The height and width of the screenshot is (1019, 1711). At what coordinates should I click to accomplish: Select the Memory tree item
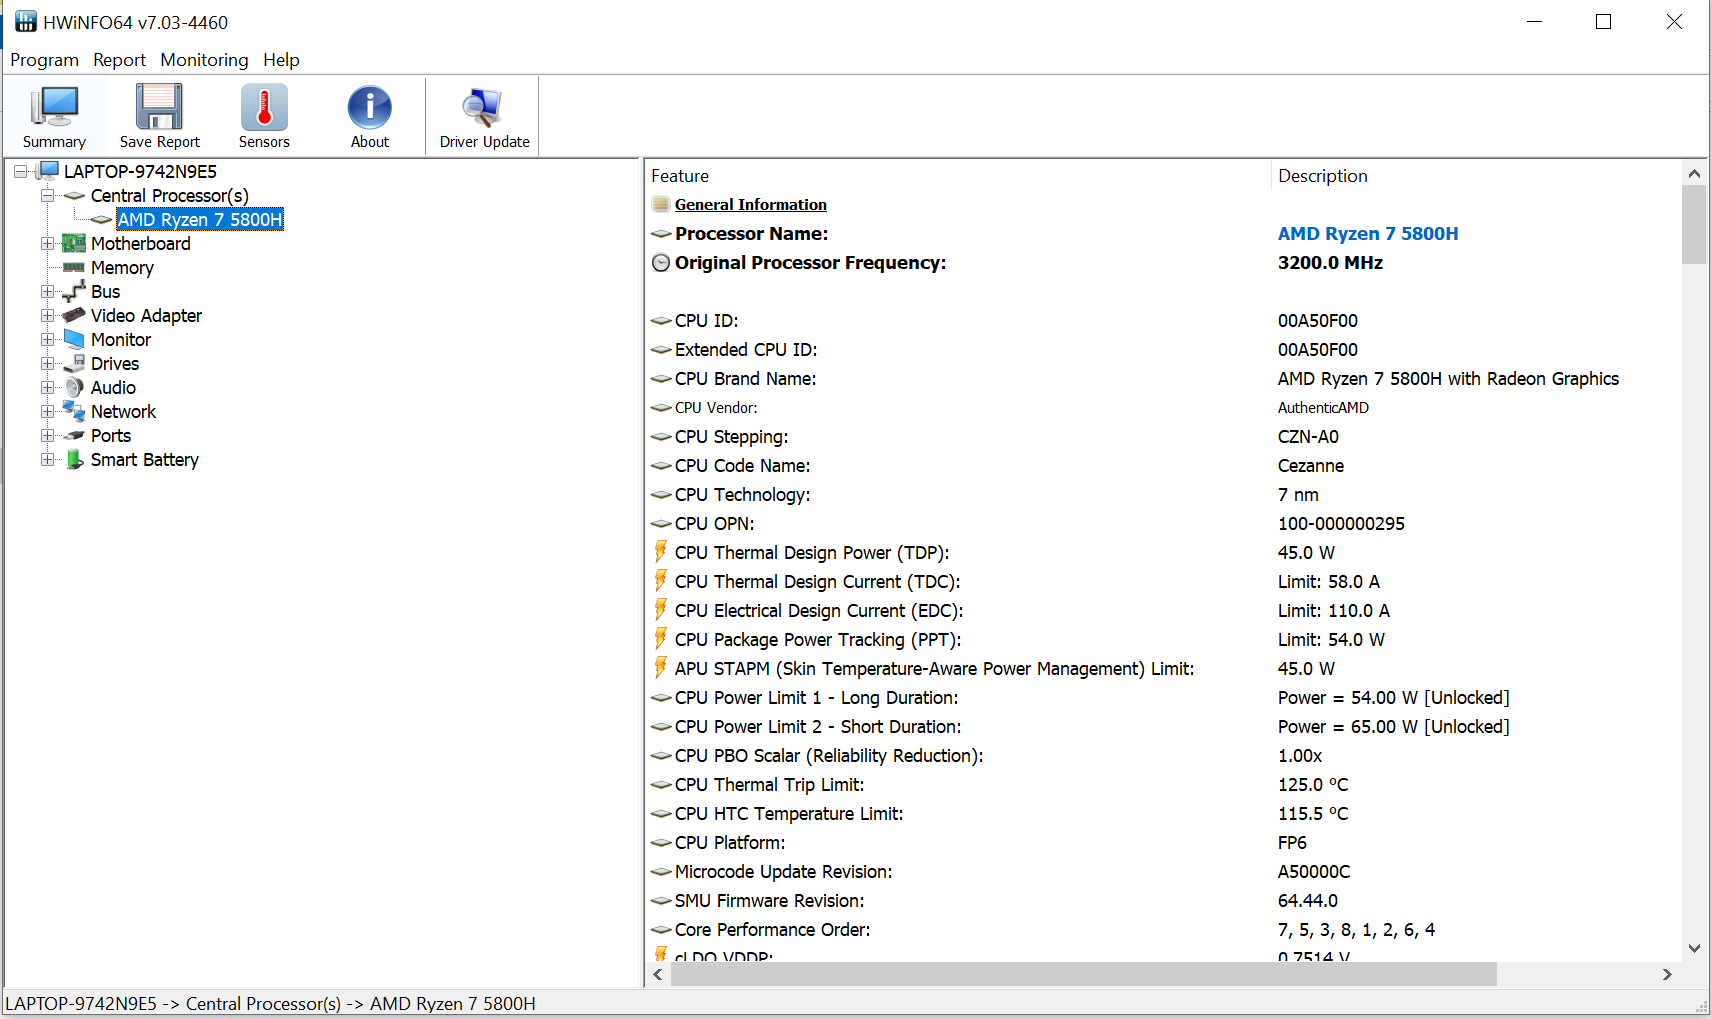(122, 268)
